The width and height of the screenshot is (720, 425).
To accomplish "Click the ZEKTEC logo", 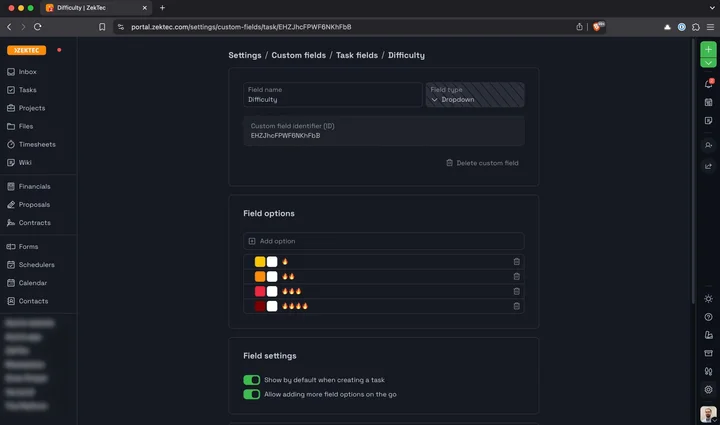I will [27, 50].
